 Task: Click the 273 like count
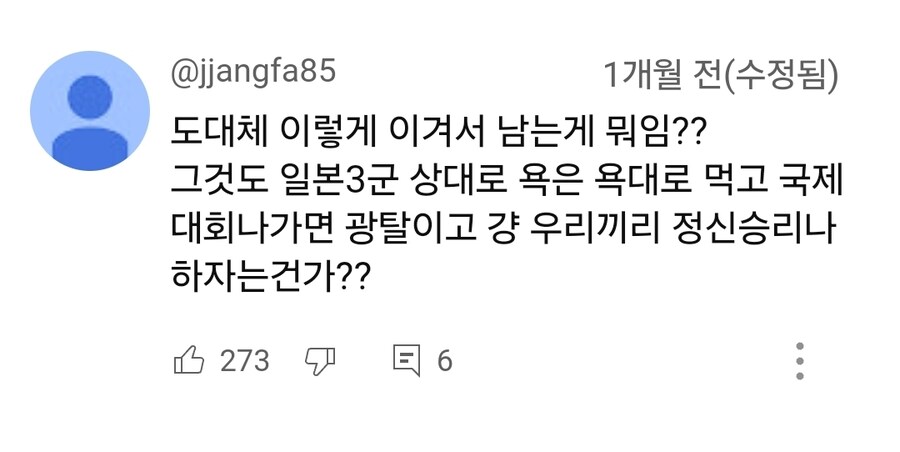pyautogui.click(x=244, y=360)
